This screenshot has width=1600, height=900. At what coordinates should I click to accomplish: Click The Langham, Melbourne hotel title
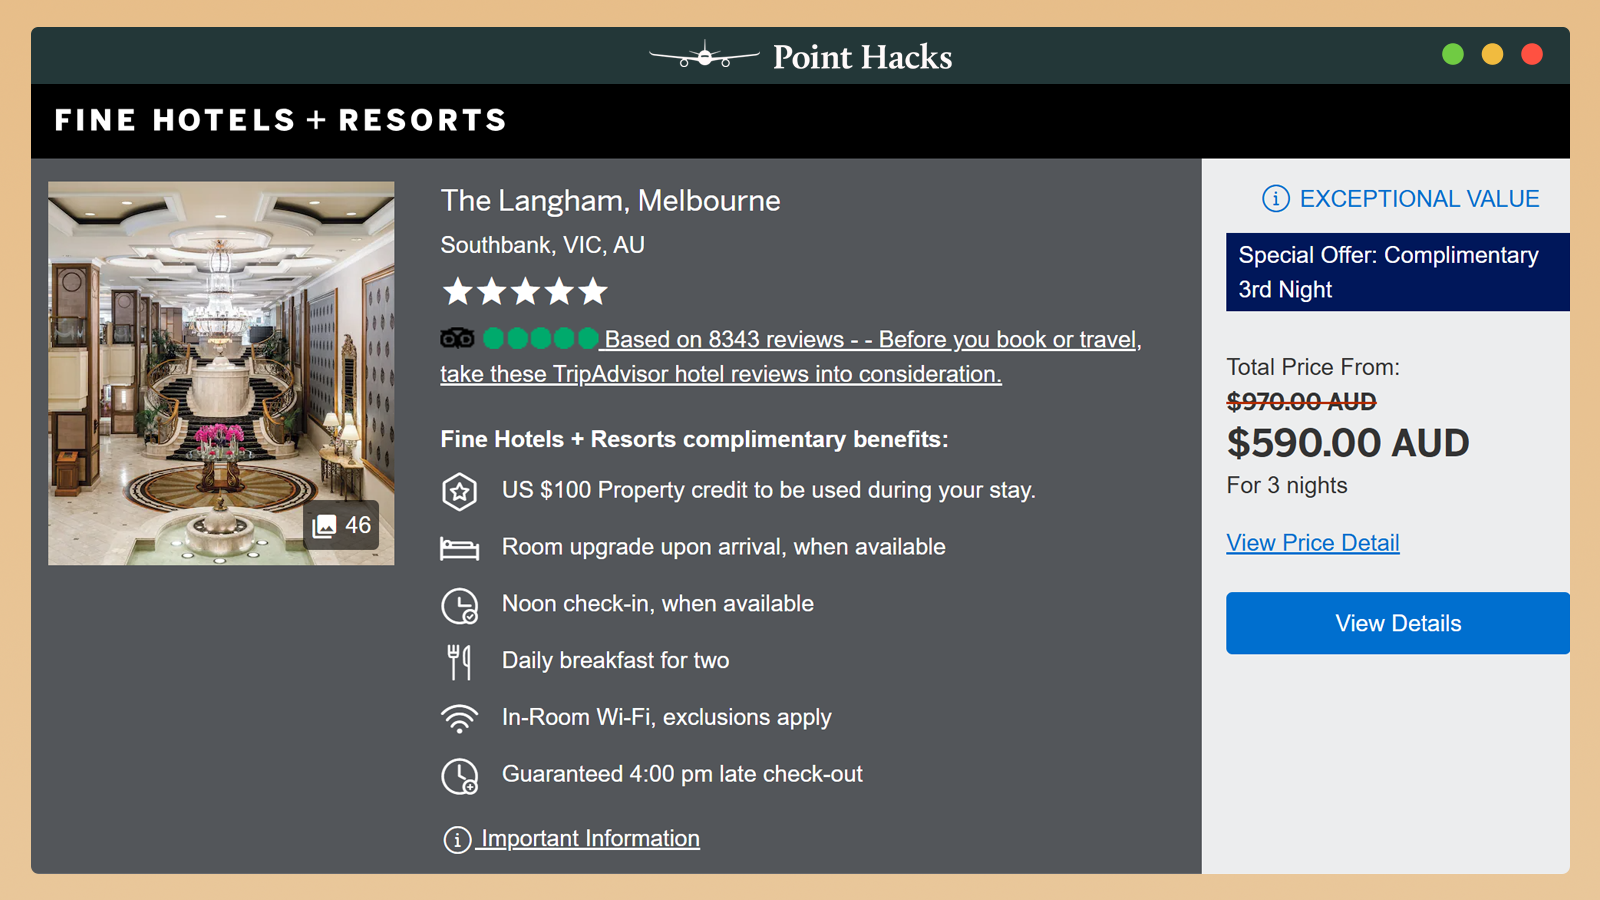[x=610, y=201]
